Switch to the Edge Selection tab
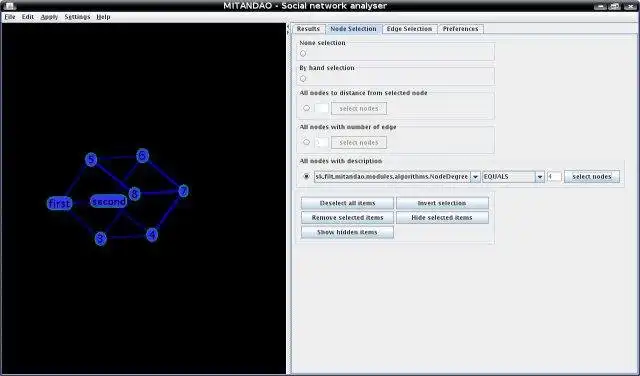 [x=409, y=29]
